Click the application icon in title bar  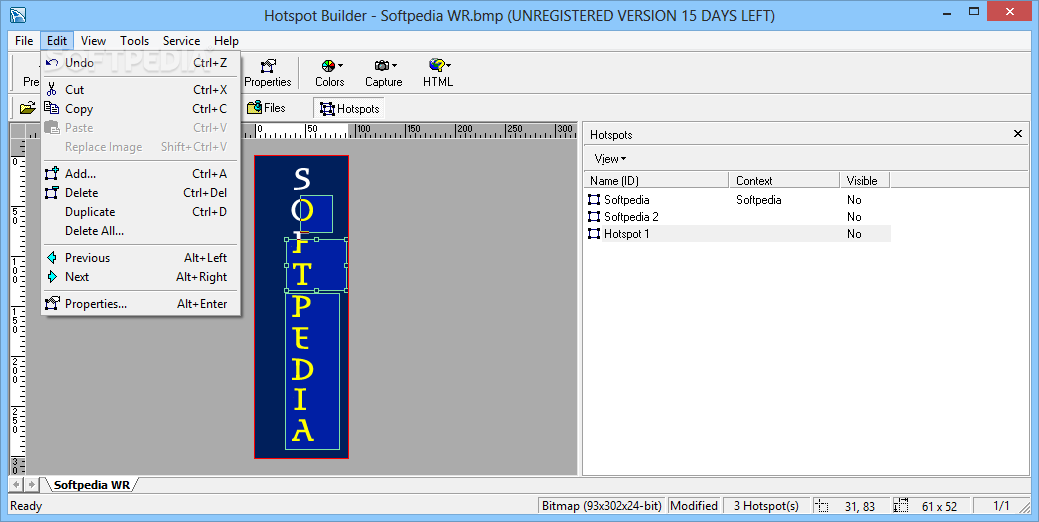coord(18,15)
